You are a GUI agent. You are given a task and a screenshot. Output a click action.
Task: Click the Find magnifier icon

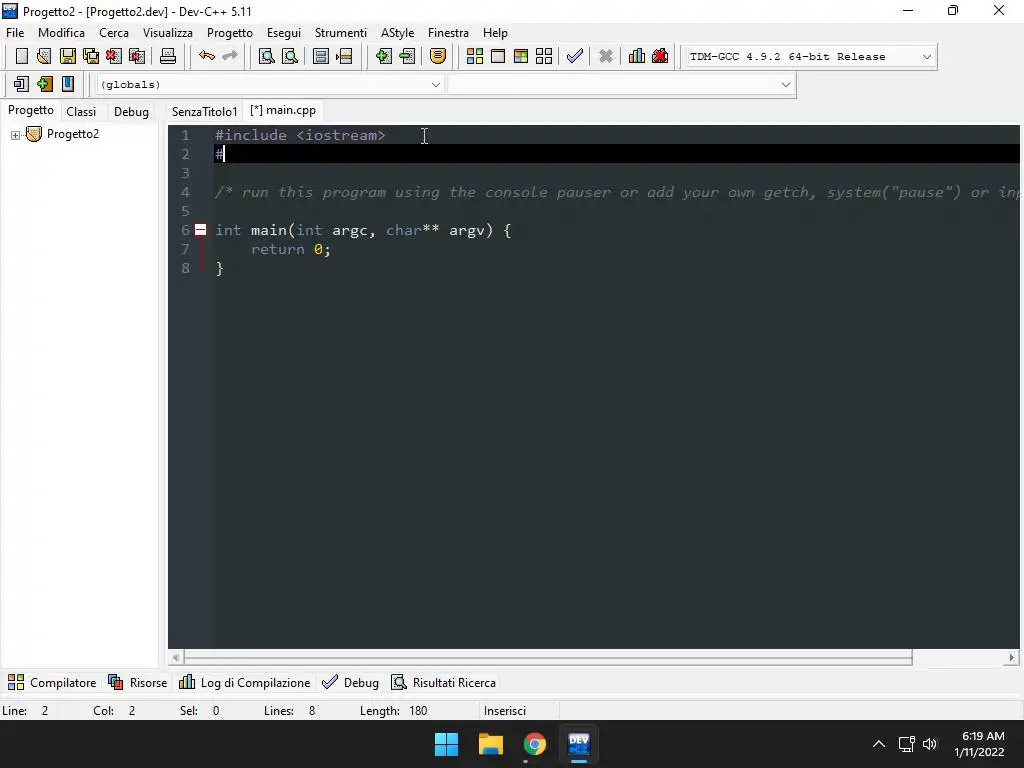[x=266, y=56]
